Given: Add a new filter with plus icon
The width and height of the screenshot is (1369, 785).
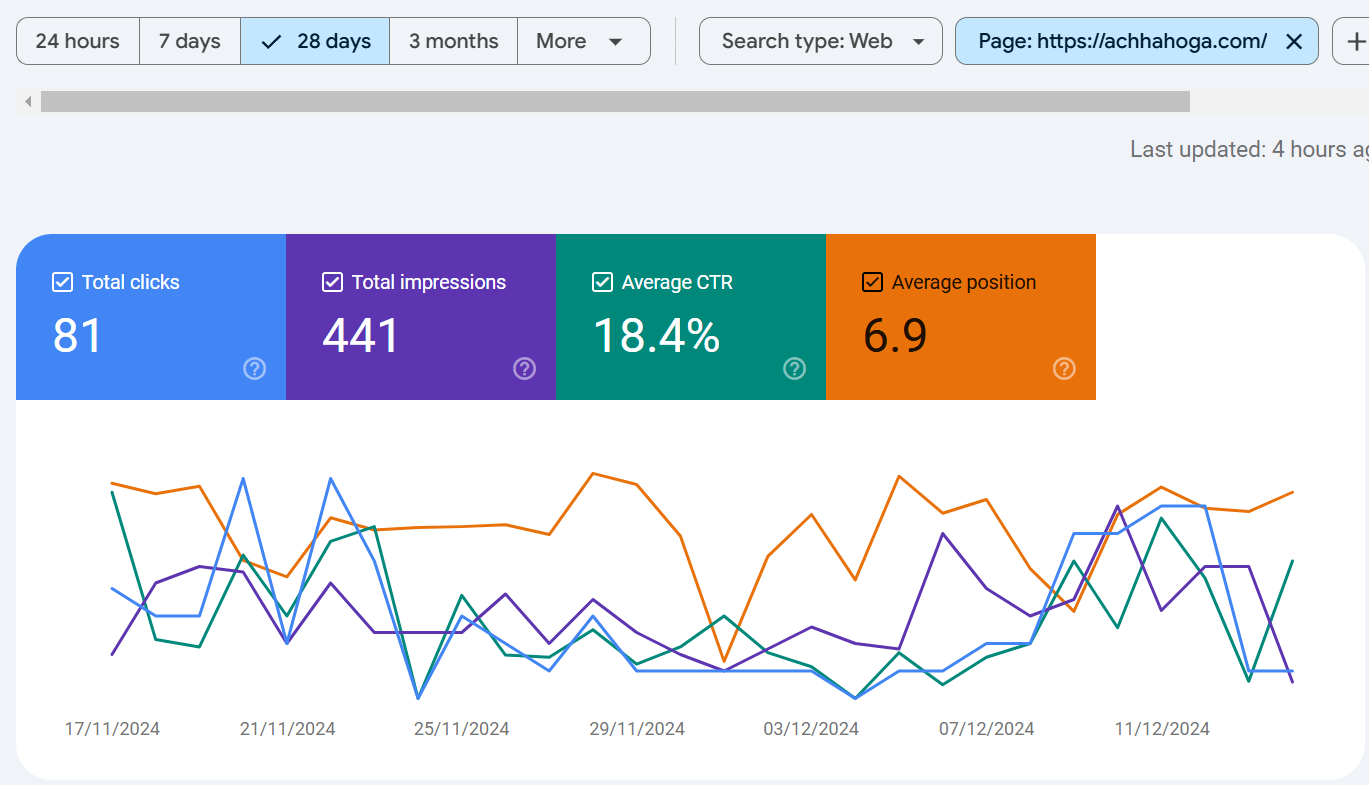Looking at the screenshot, I should [x=1355, y=41].
